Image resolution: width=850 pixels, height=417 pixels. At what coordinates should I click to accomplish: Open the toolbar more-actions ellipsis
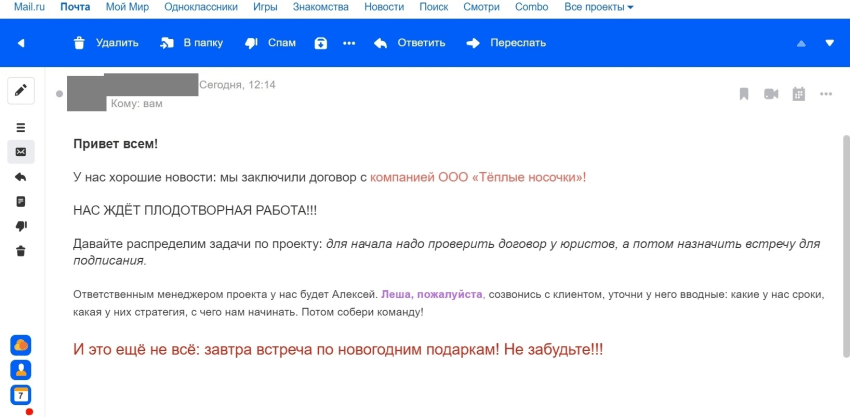(349, 43)
